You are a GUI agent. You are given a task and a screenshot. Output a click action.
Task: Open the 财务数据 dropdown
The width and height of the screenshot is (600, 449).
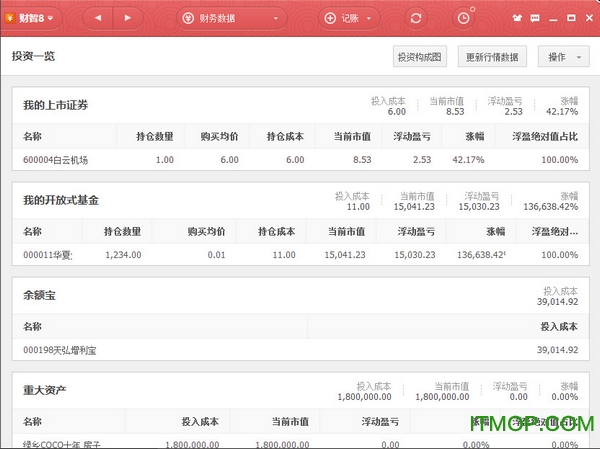(x=232, y=18)
